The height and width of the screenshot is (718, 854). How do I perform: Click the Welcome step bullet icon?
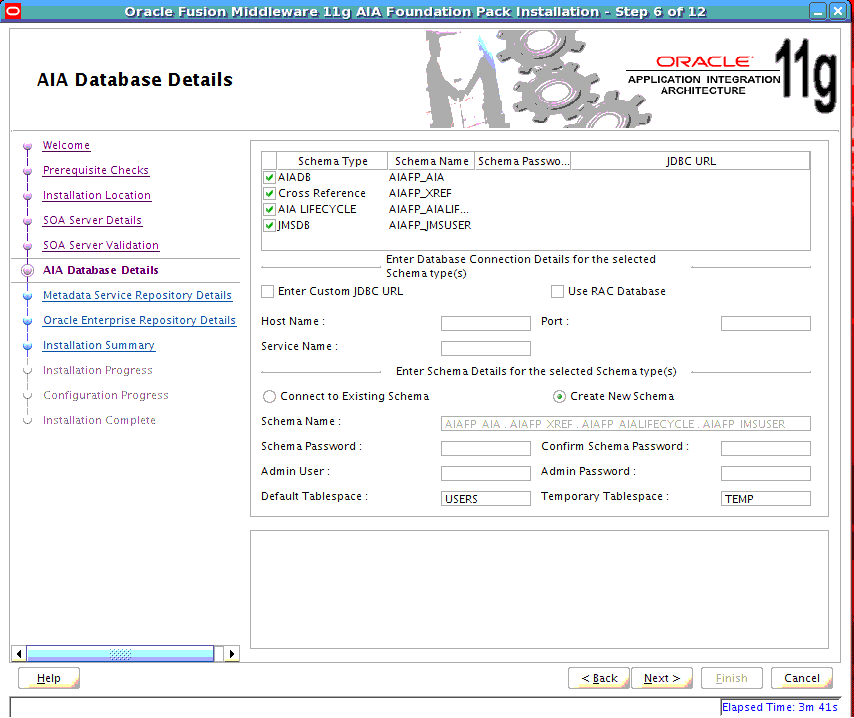27,146
